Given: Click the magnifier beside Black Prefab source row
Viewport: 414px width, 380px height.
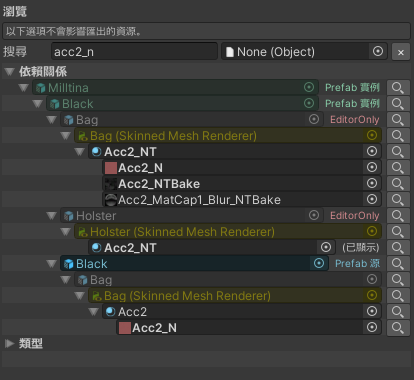Looking at the screenshot, I should (x=398, y=264).
